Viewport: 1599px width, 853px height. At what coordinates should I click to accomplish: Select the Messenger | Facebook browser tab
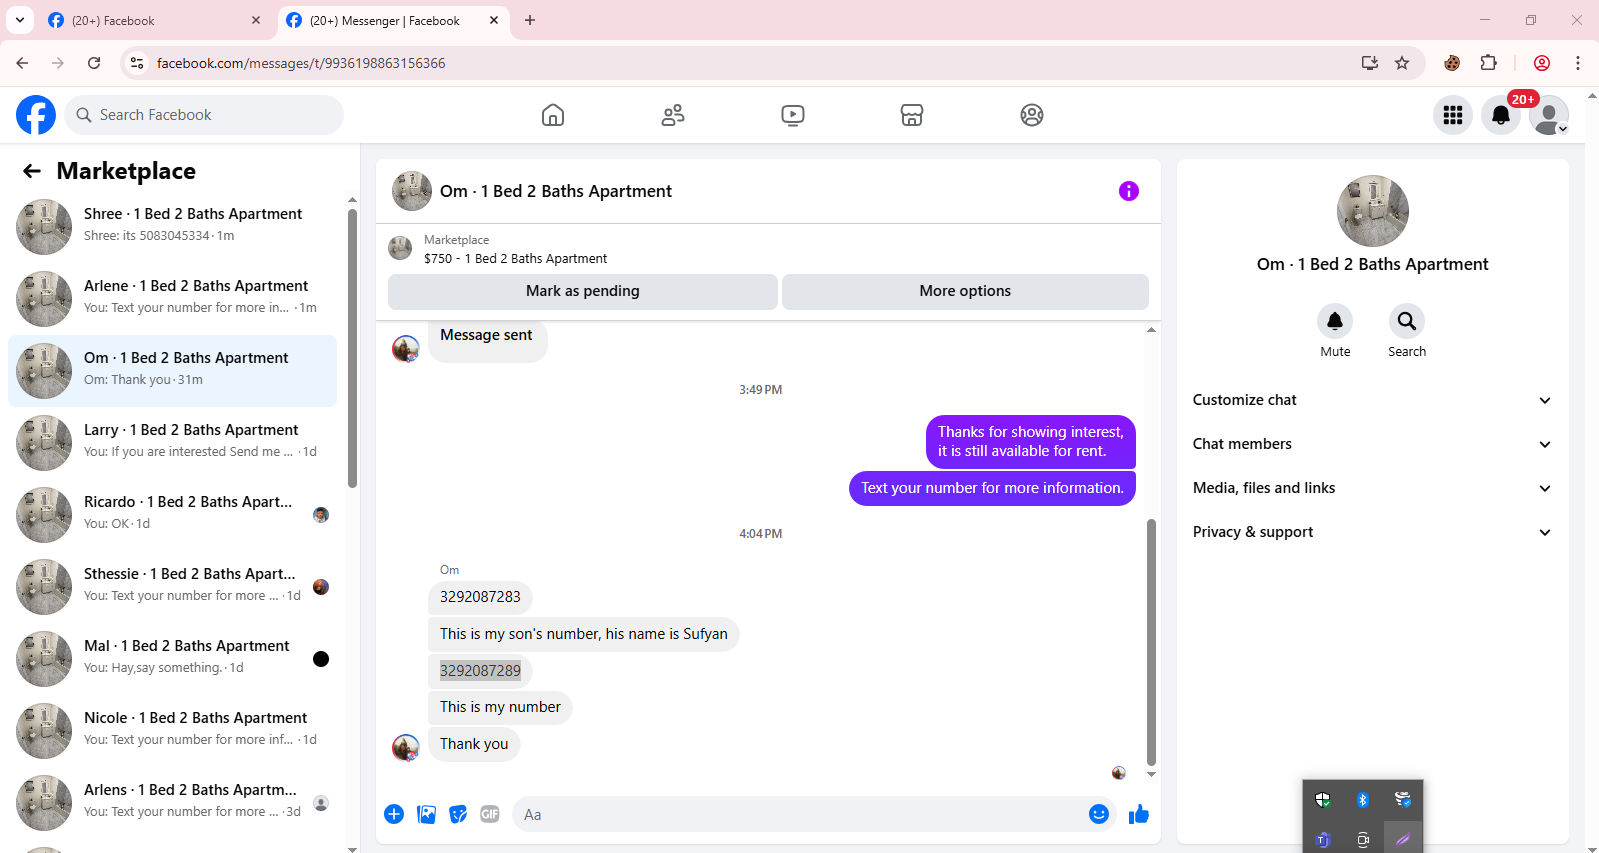[393, 20]
